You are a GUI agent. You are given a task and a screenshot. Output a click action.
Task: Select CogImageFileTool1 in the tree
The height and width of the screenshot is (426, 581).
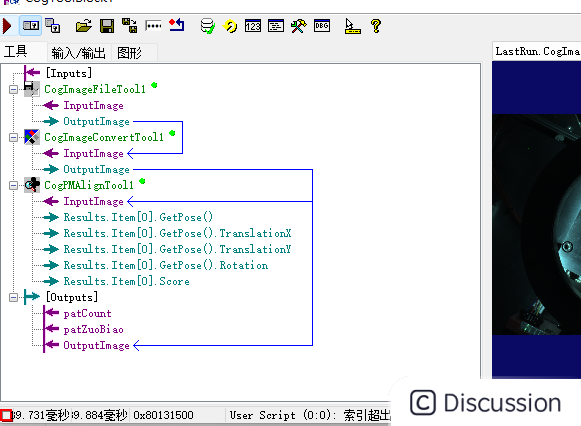(x=95, y=89)
